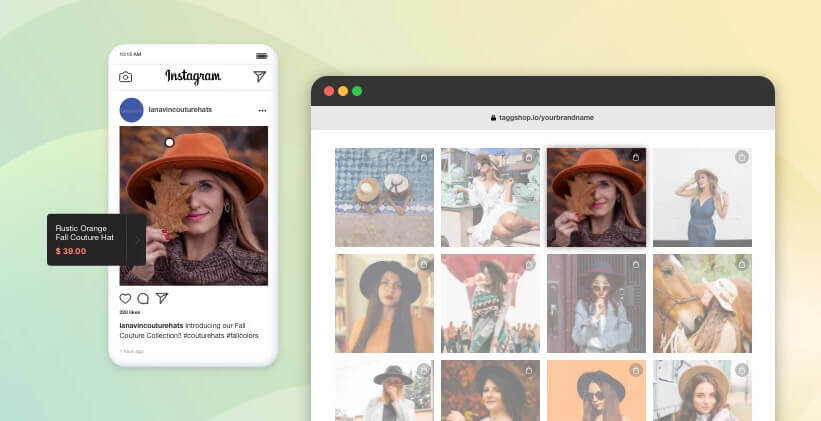Open thumbnail of woman in white dress sitting
The height and width of the screenshot is (421, 821).
[x=490, y=197]
